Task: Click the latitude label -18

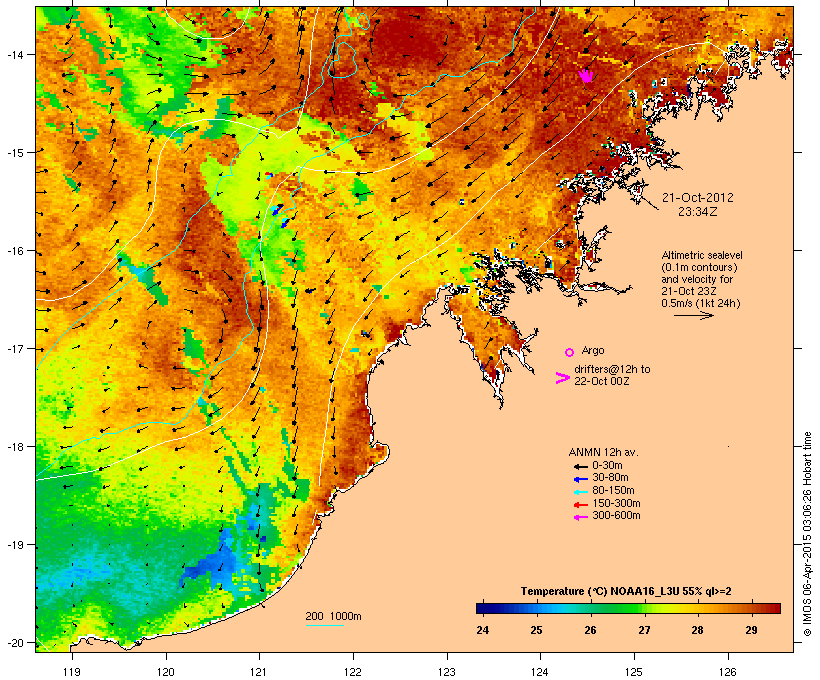Action: click(x=14, y=447)
